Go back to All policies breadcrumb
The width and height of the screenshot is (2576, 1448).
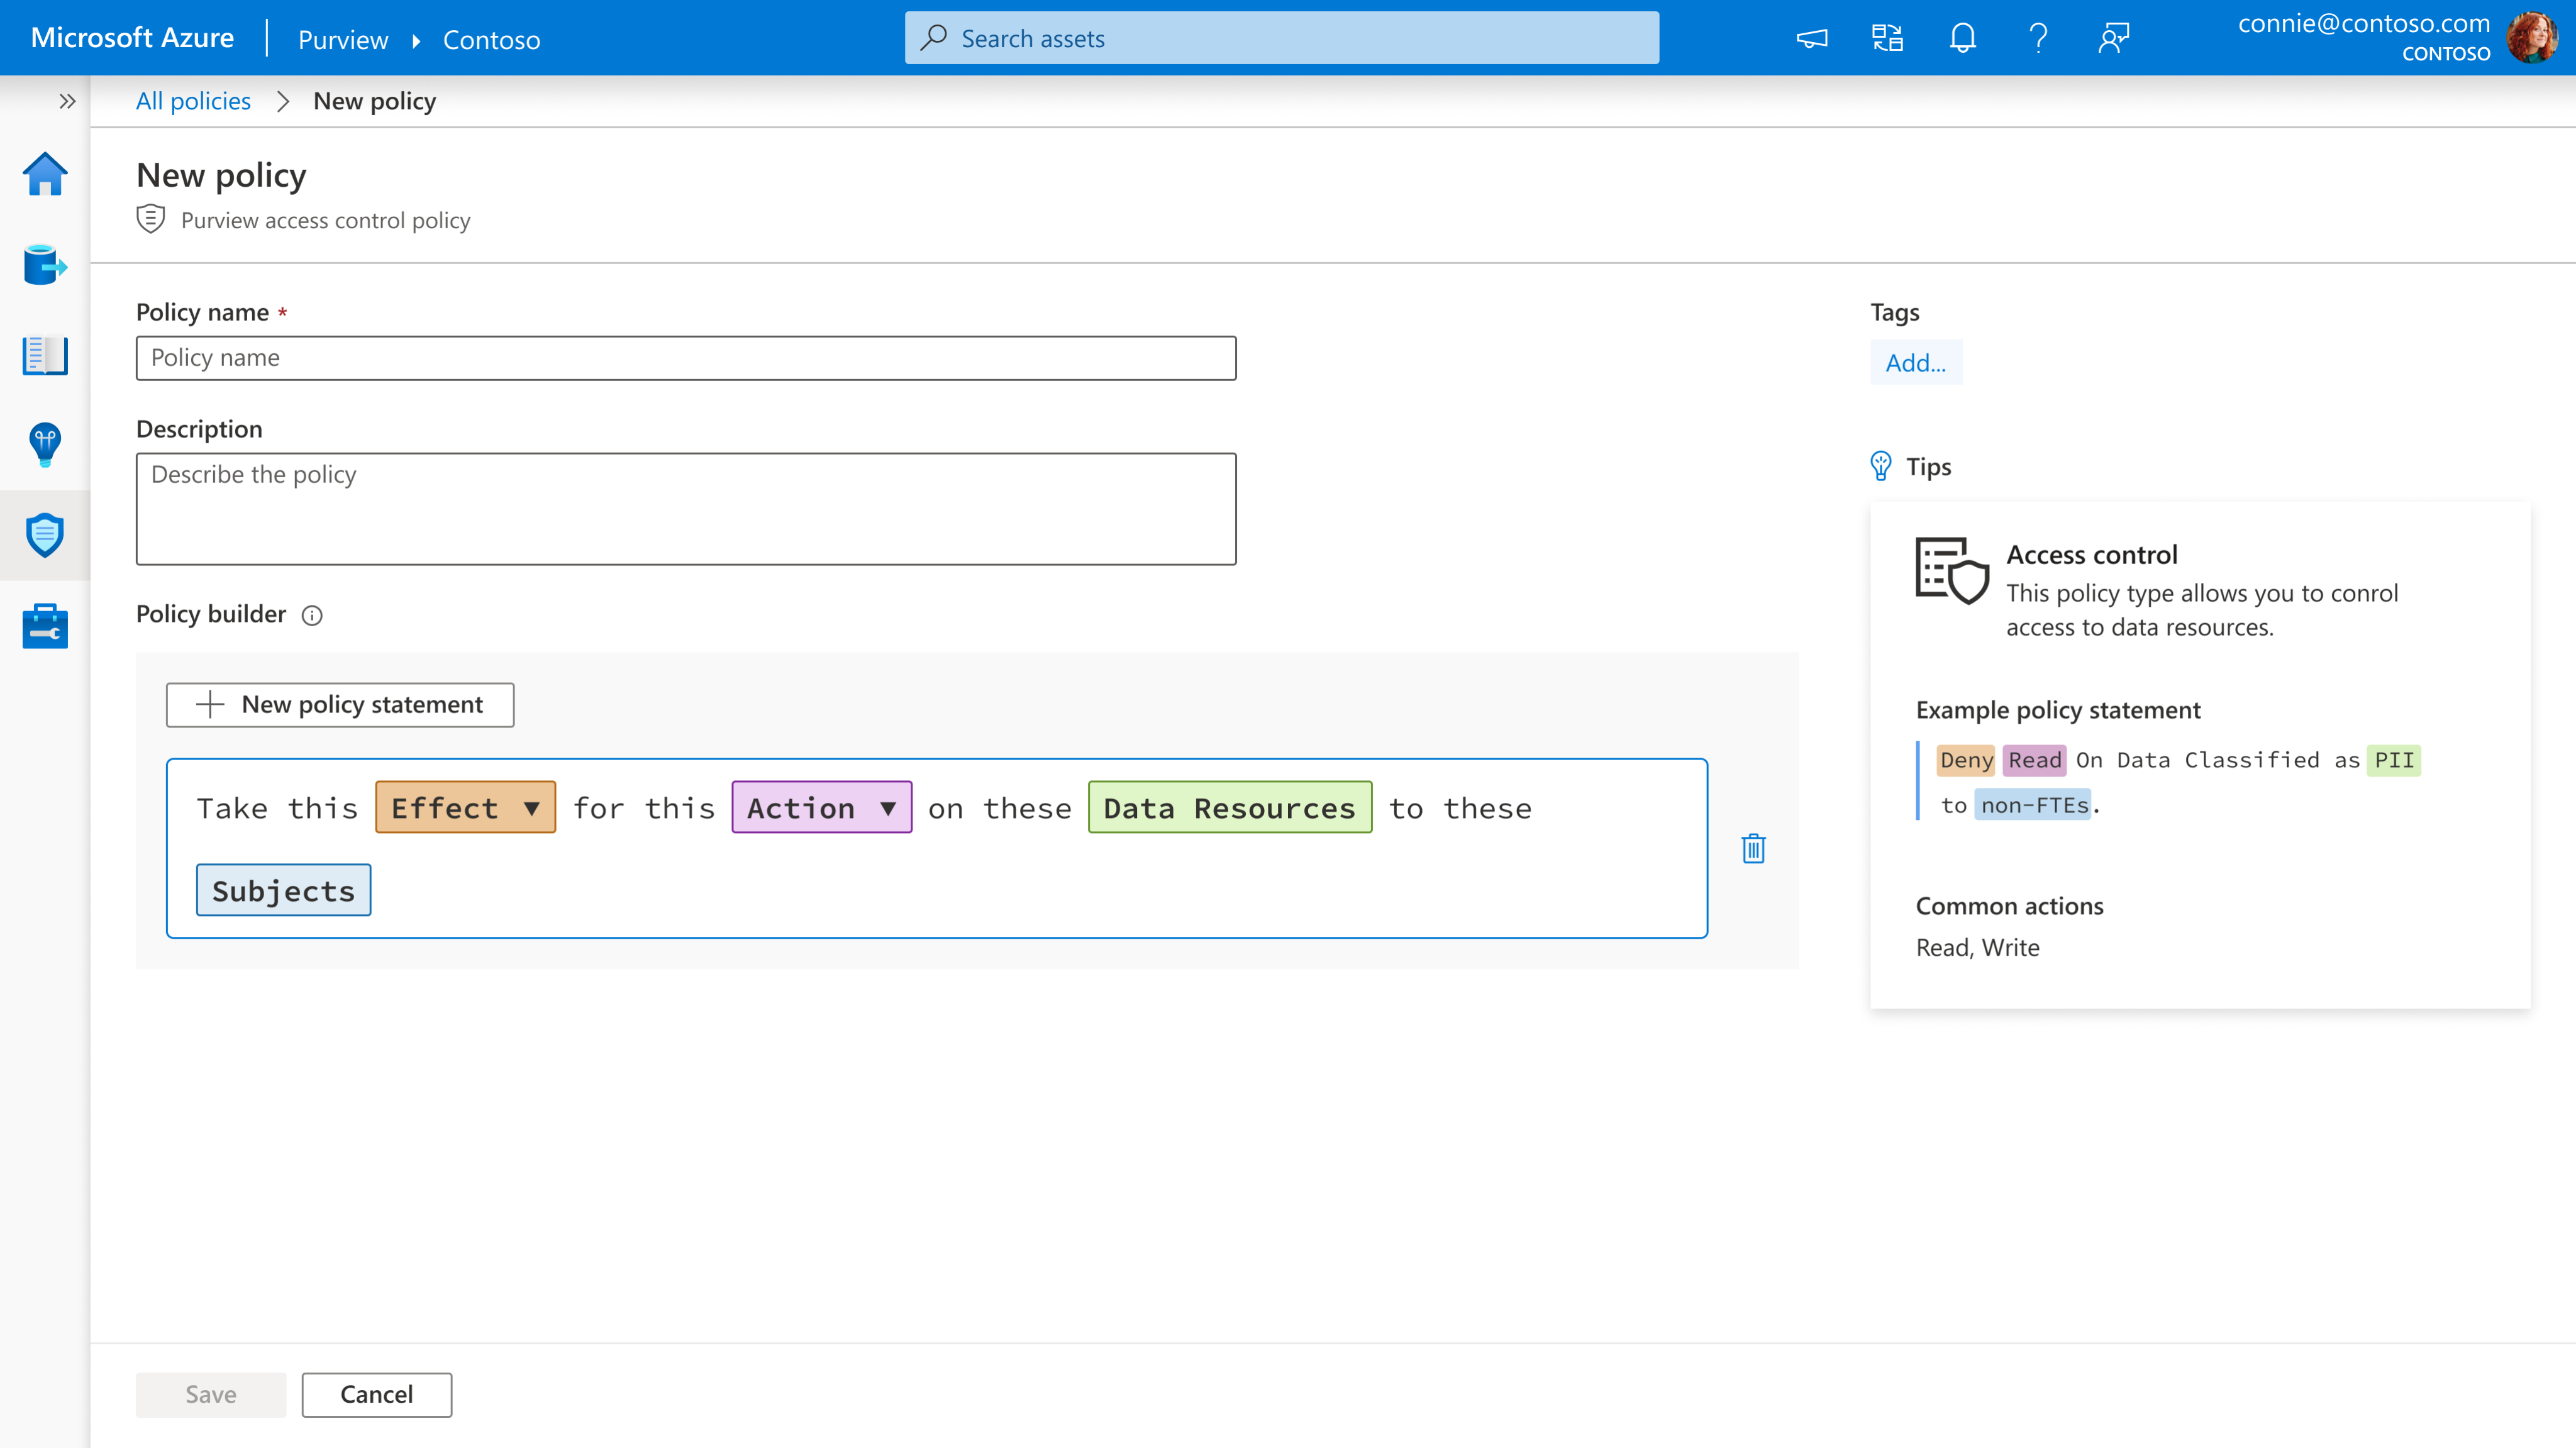tap(193, 101)
